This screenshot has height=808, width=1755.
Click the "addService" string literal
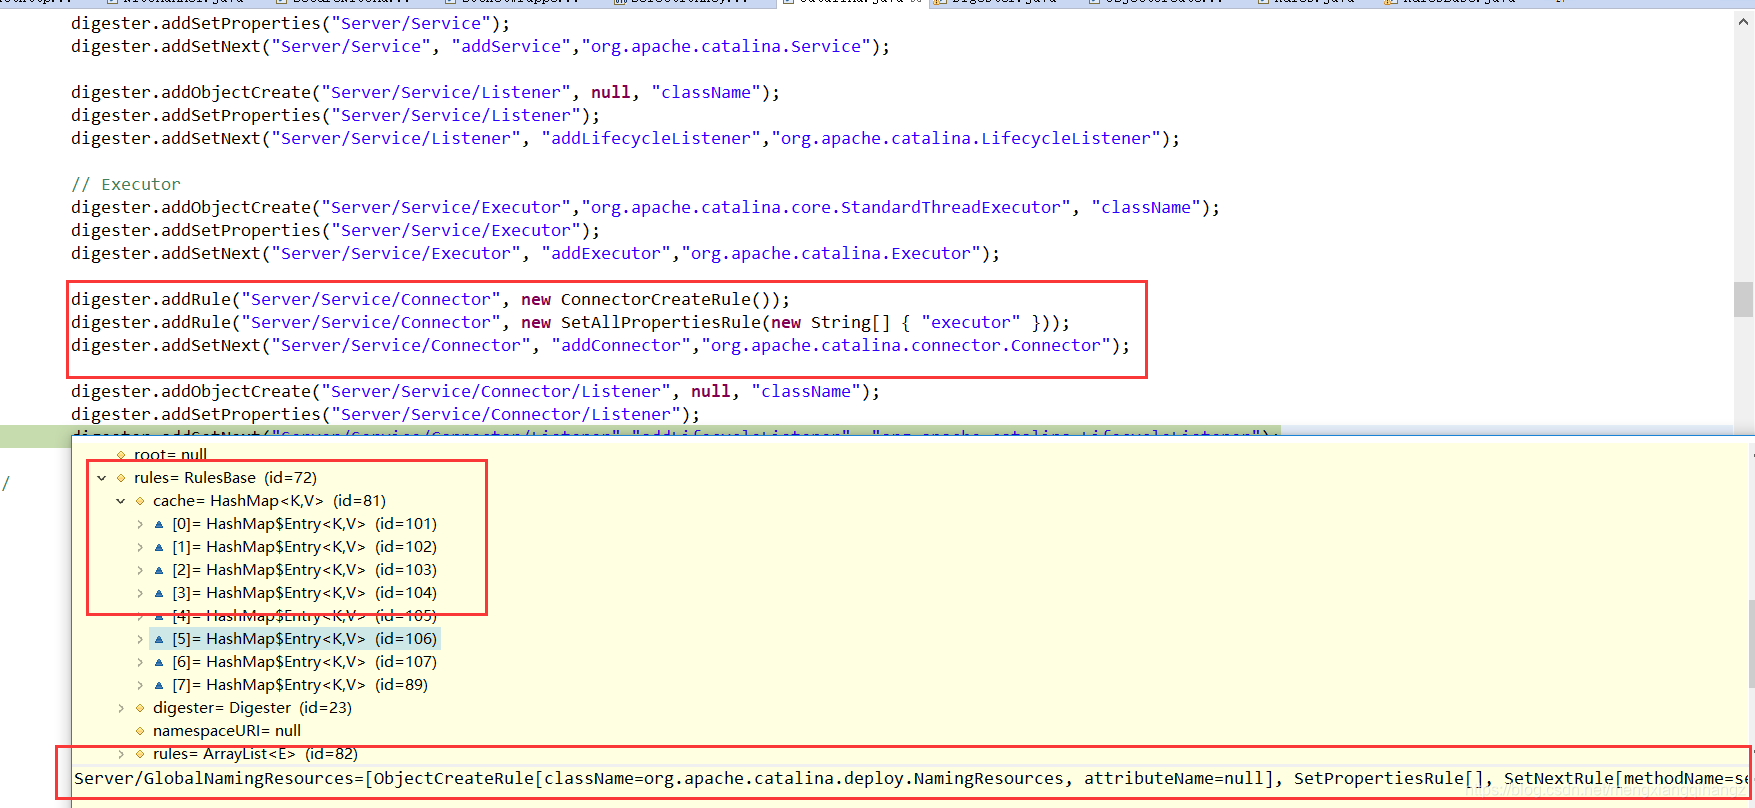coord(511,47)
